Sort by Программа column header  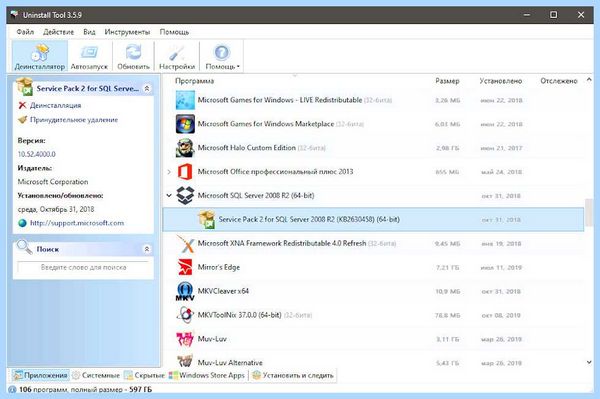click(x=194, y=81)
